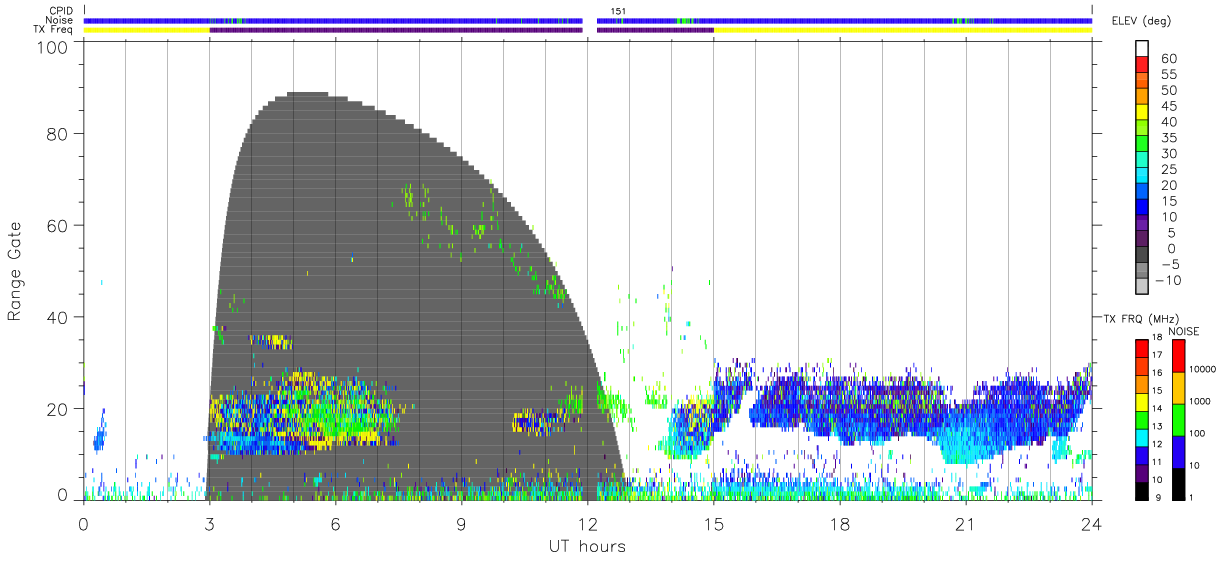Click the 21 tick label on UT hours axis
The width and height of the screenshot is (1228, 567).
[x=965, y=523]
